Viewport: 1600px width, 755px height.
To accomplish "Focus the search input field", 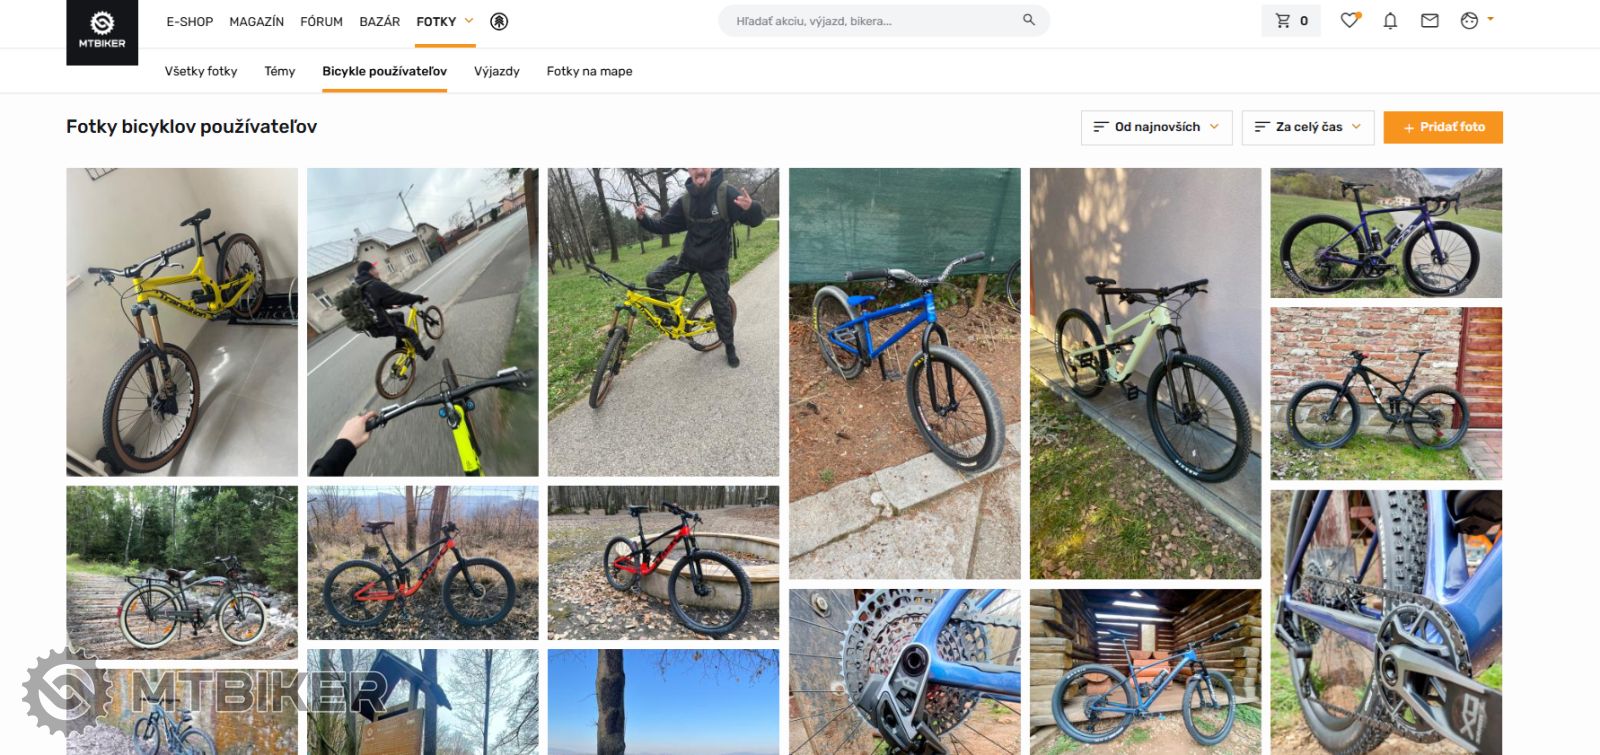I will click(870, 21).
